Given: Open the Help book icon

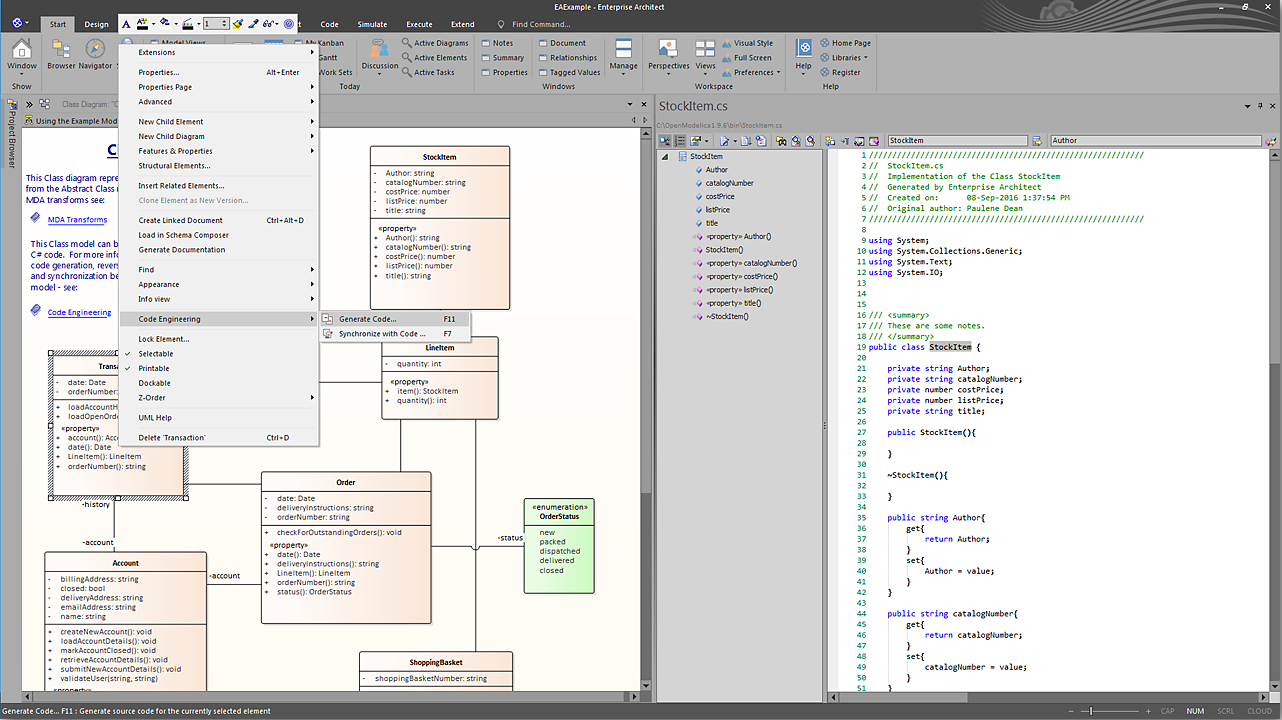Looking at the screenshot, I should [803, 49].
